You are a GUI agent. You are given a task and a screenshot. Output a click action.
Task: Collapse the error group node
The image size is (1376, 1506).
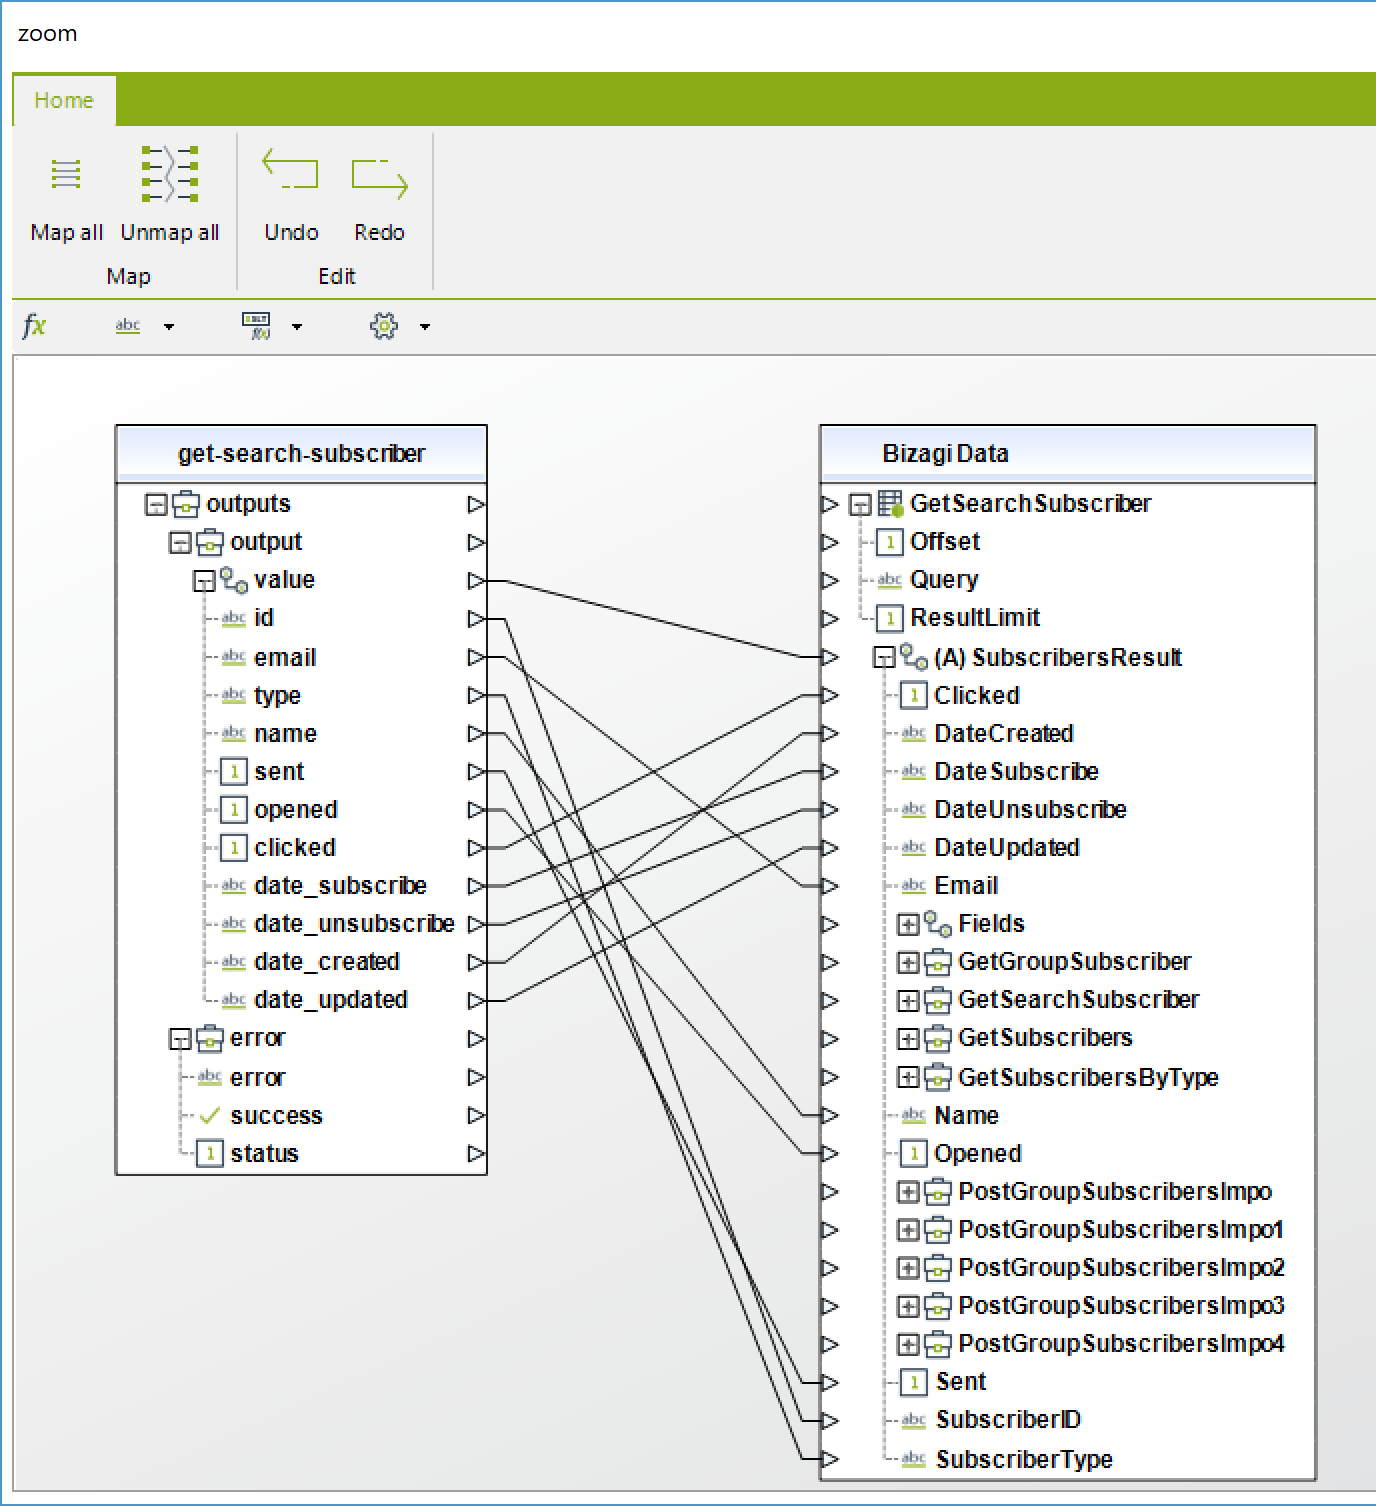180,1039
